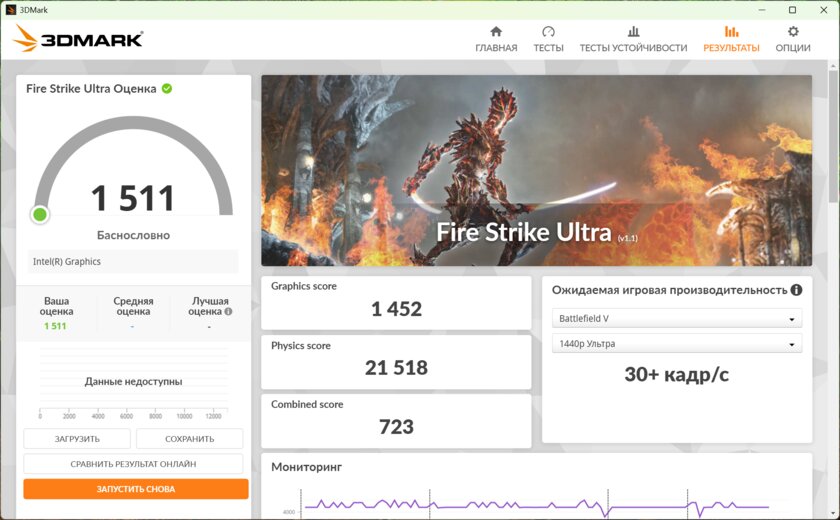
Task: Expand the Battlefield V game dropdown
Action: (x=677, y=318)
